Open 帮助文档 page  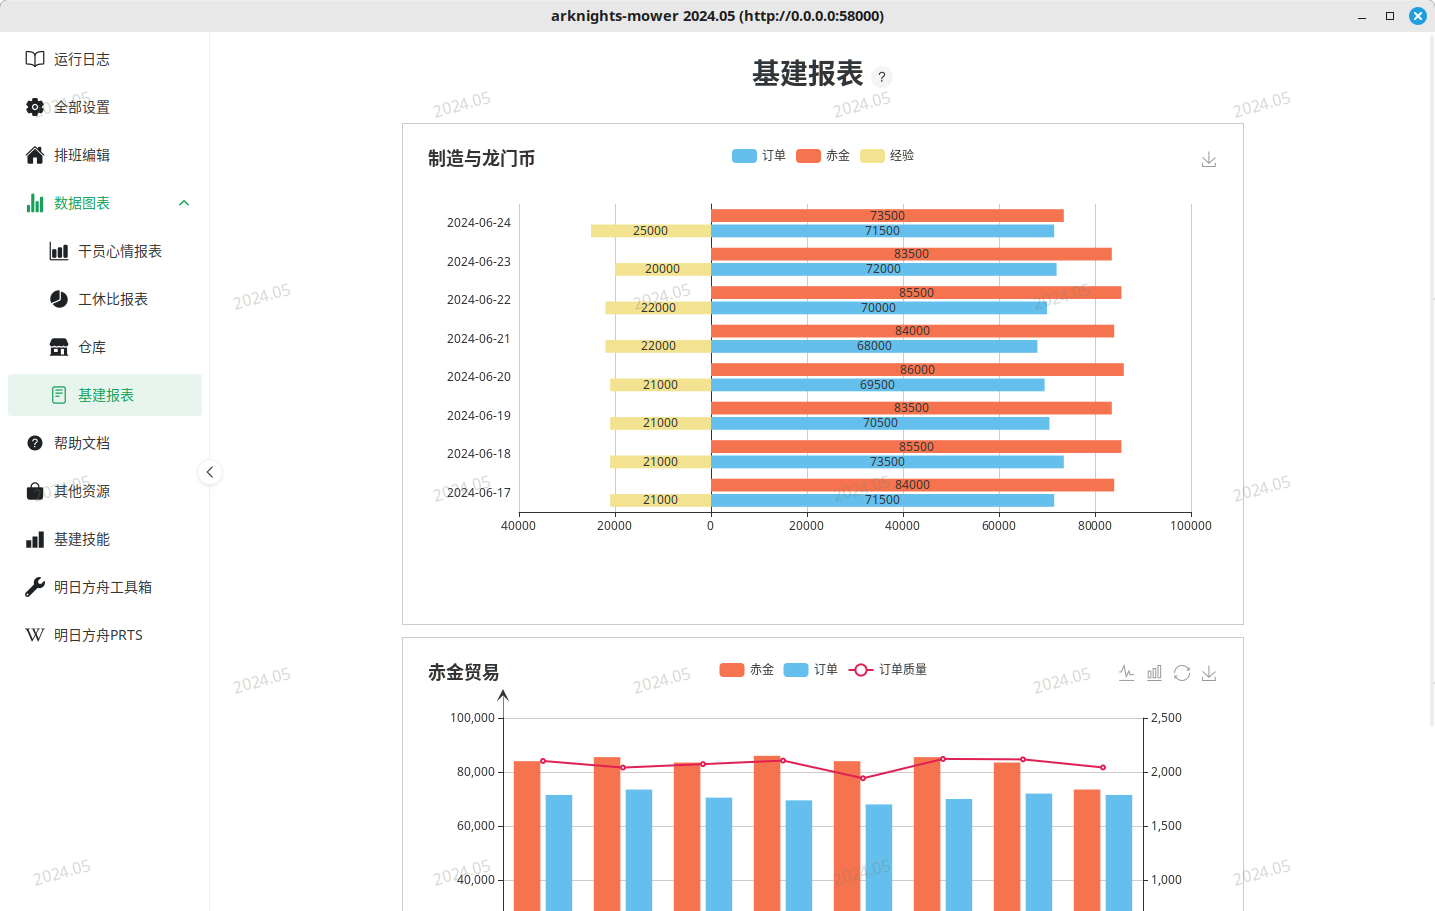pyautogui.click(x=105, y=443)
